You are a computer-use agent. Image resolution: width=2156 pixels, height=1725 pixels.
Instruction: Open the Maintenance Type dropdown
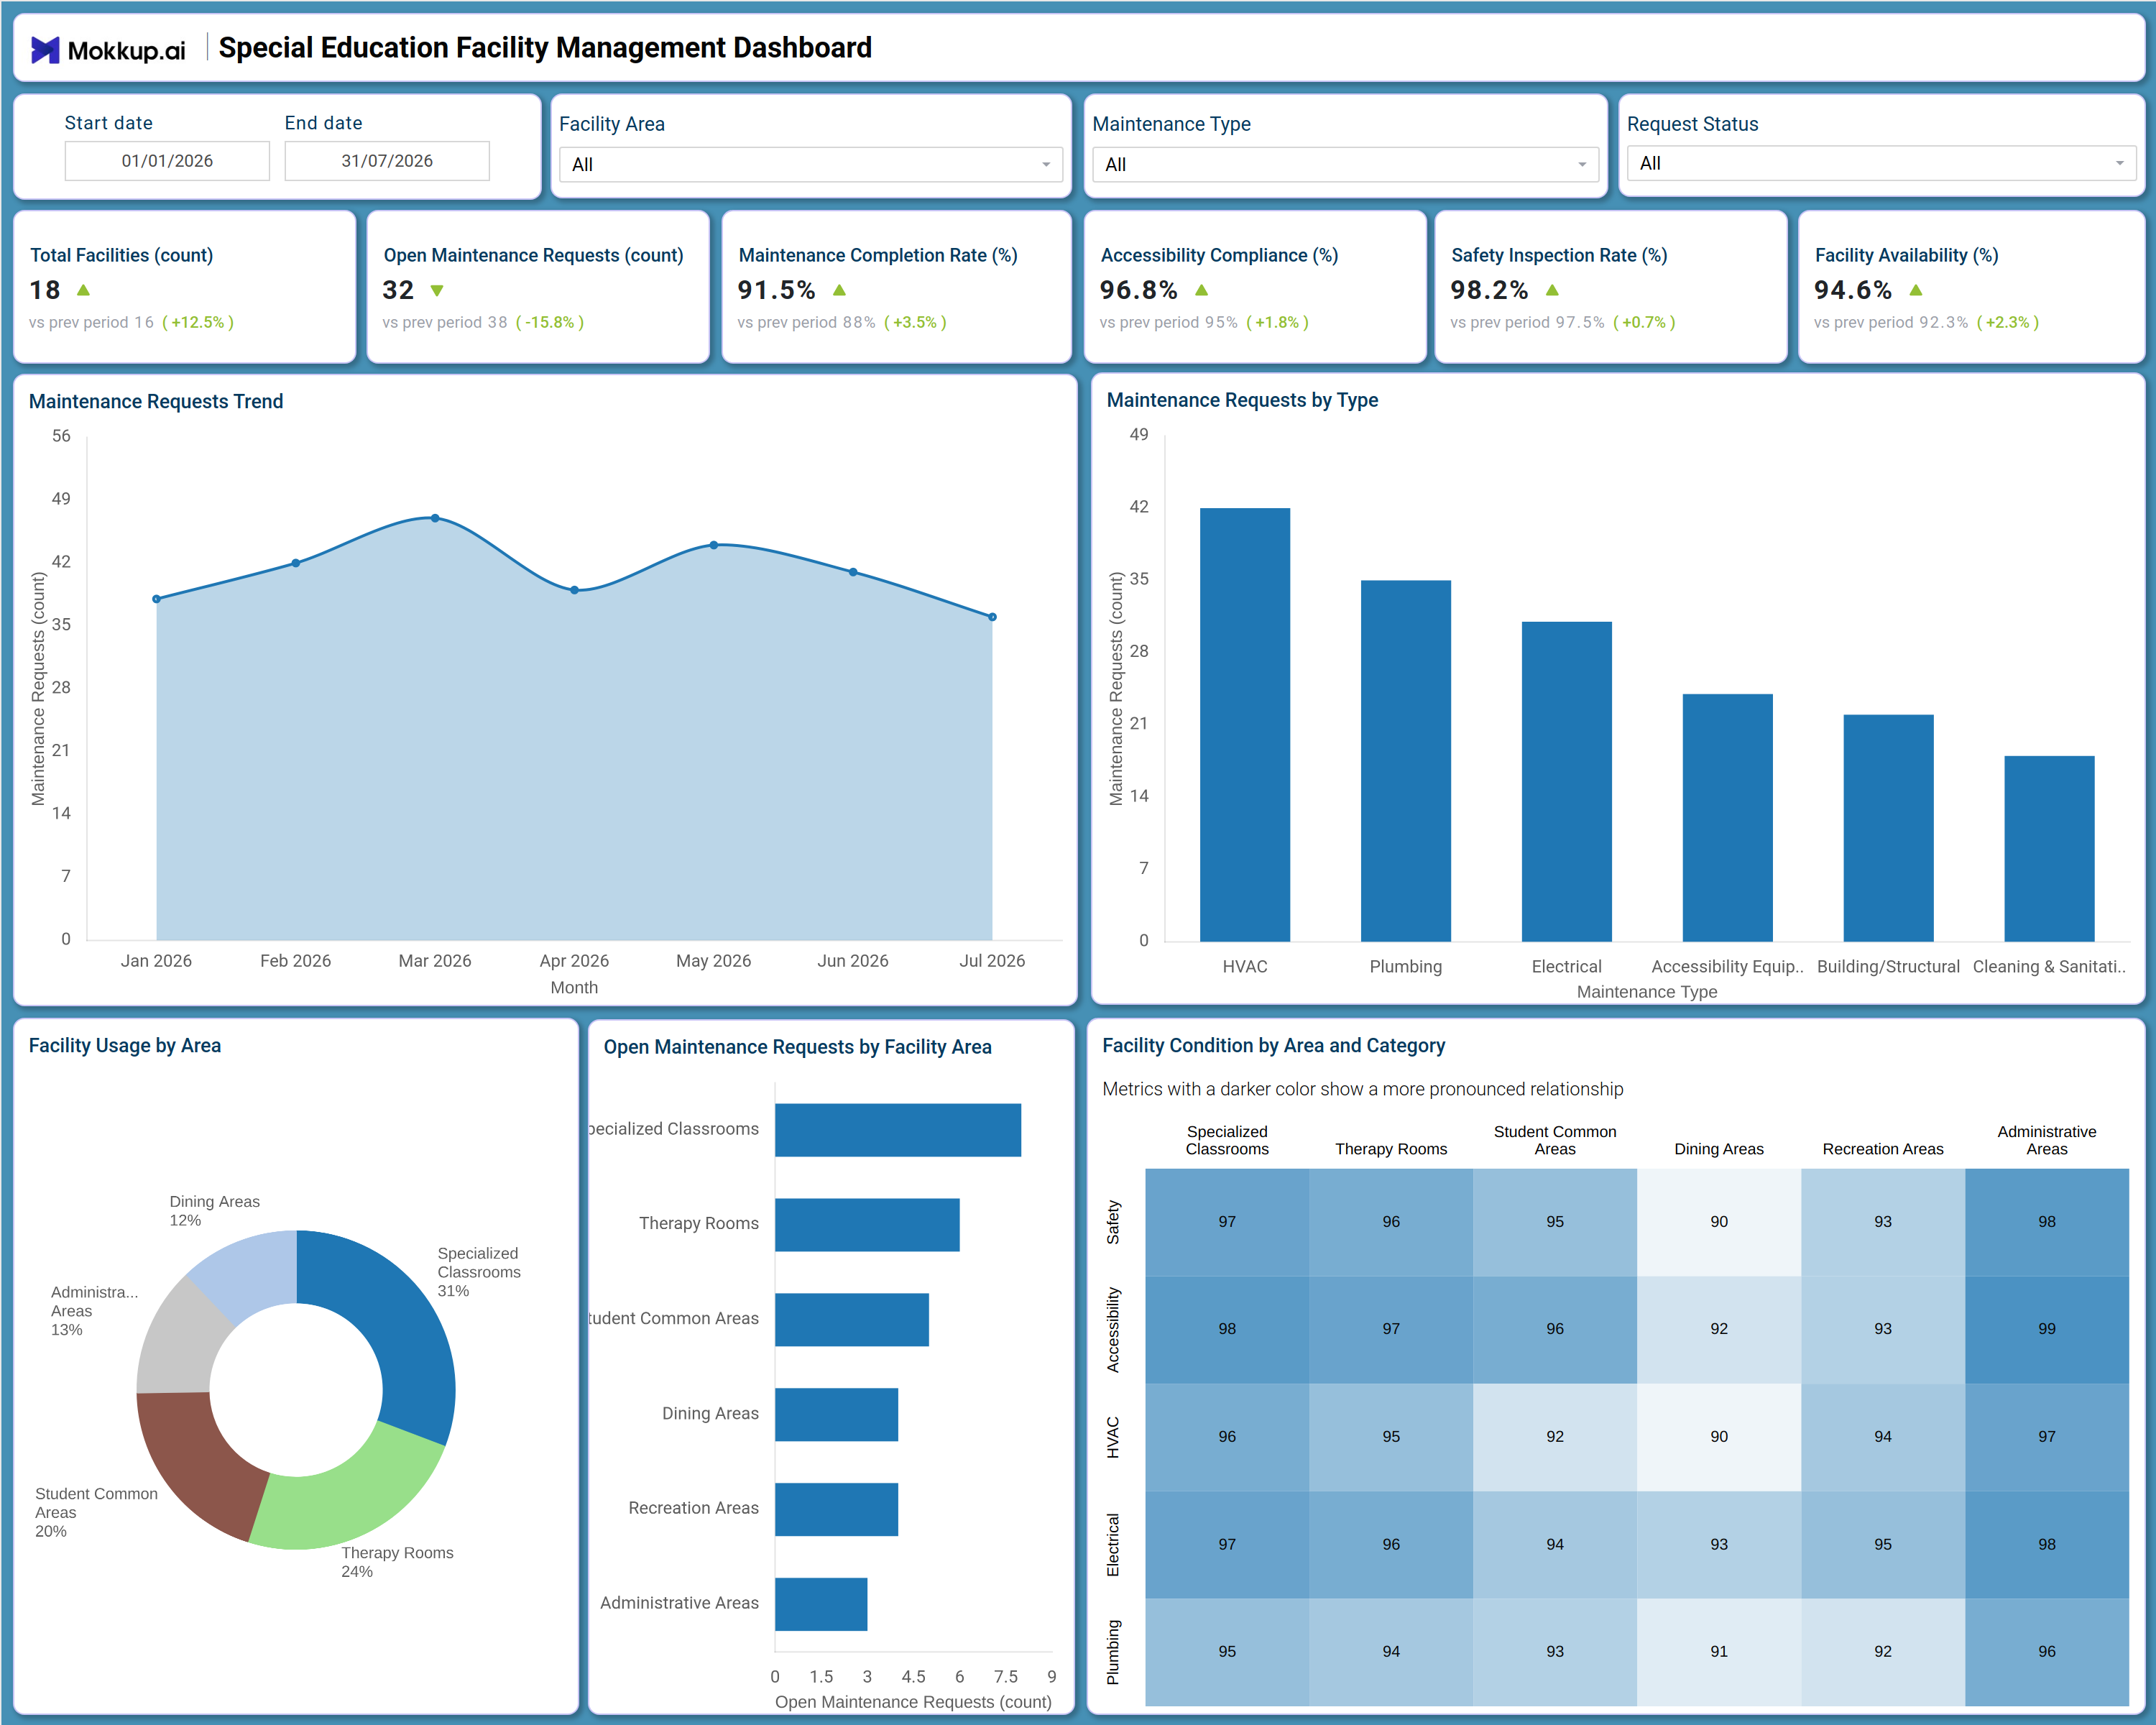[1345, 165]
